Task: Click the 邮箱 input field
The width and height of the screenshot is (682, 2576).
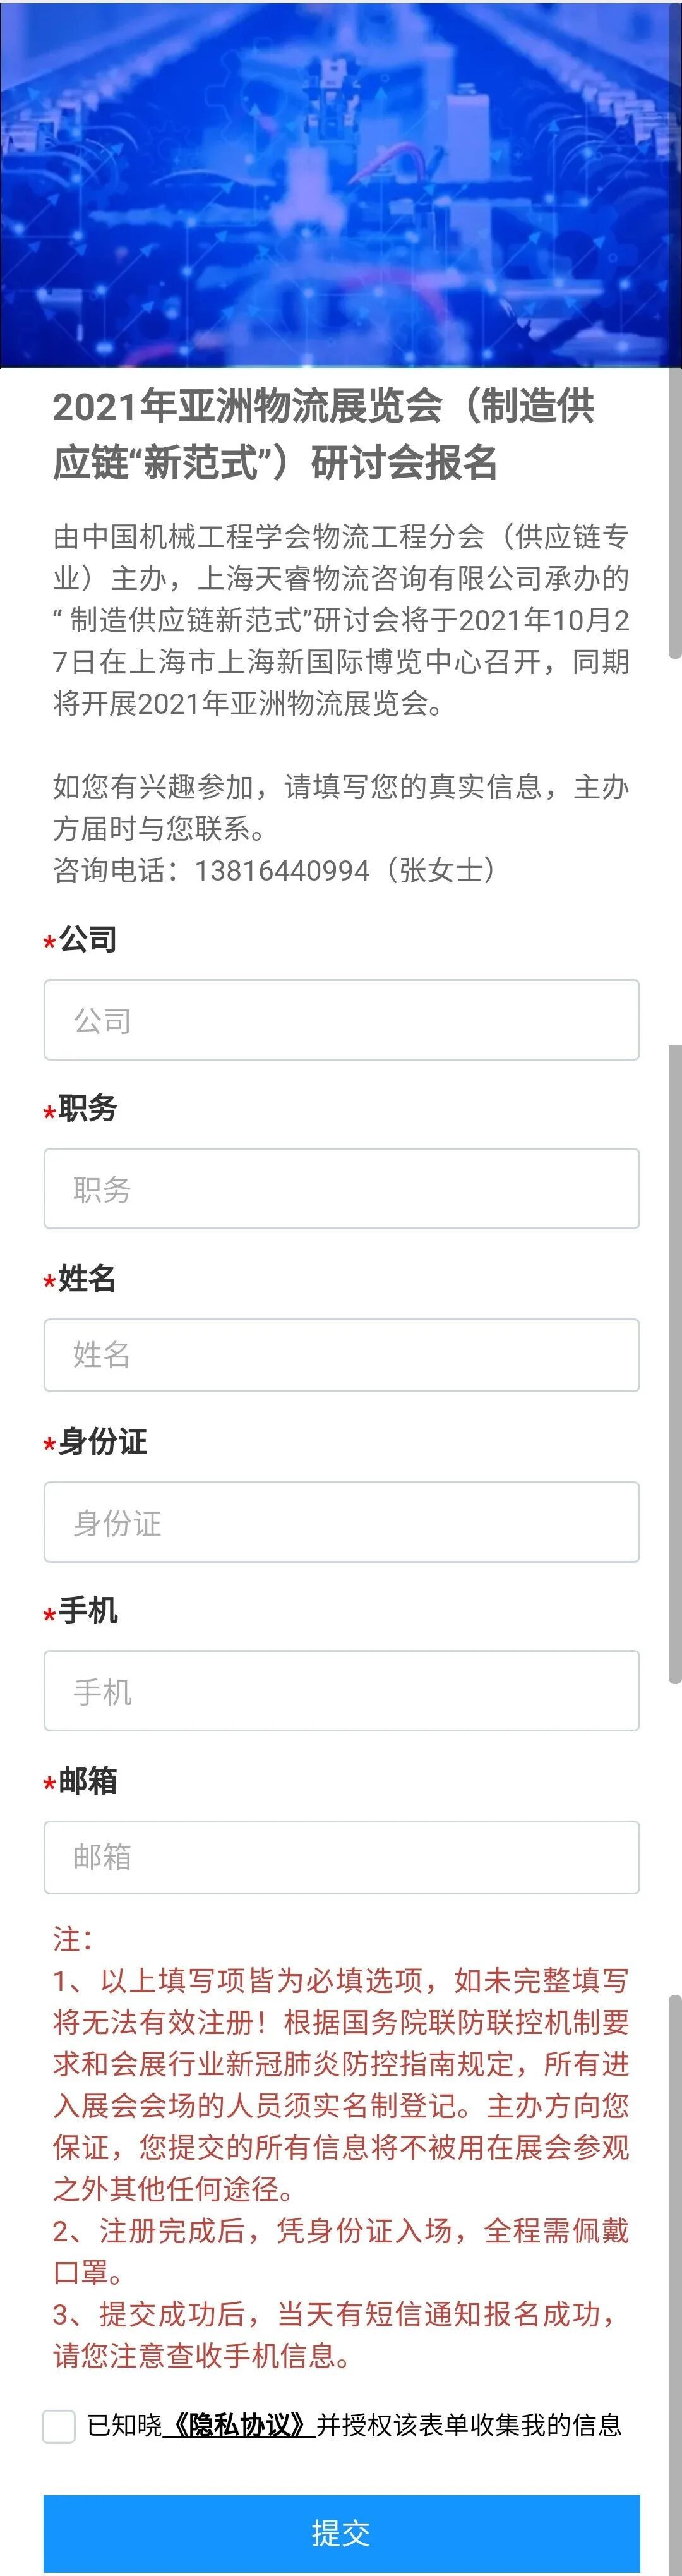Action: tap(341, 1857)
